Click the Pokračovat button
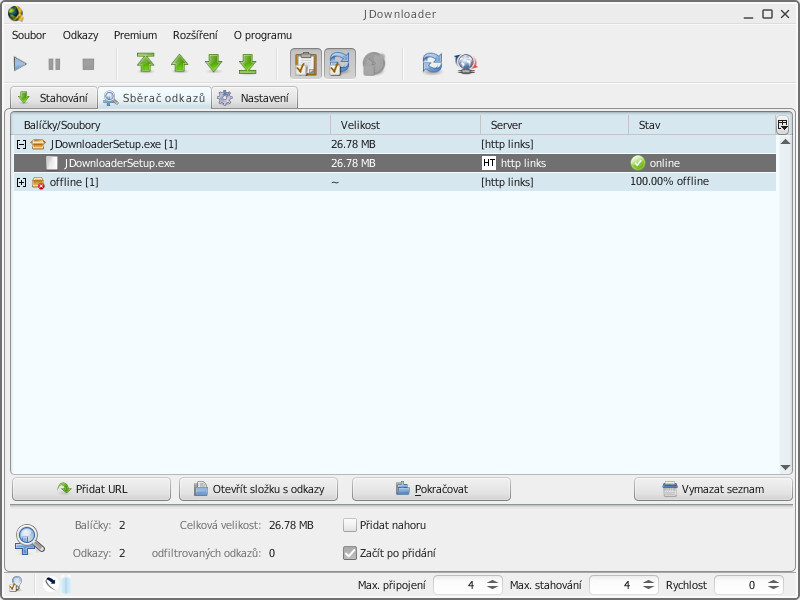The width and height of the screenshot is (800, 600). coord(431,489)
